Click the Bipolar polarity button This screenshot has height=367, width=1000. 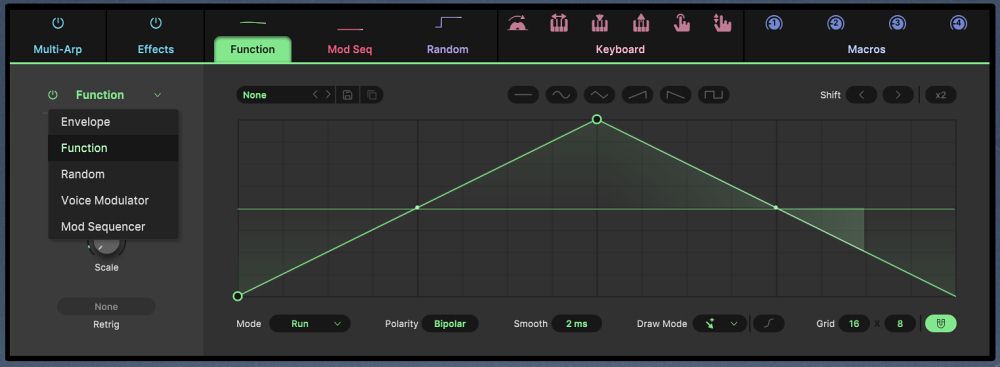tap(450, 324)
